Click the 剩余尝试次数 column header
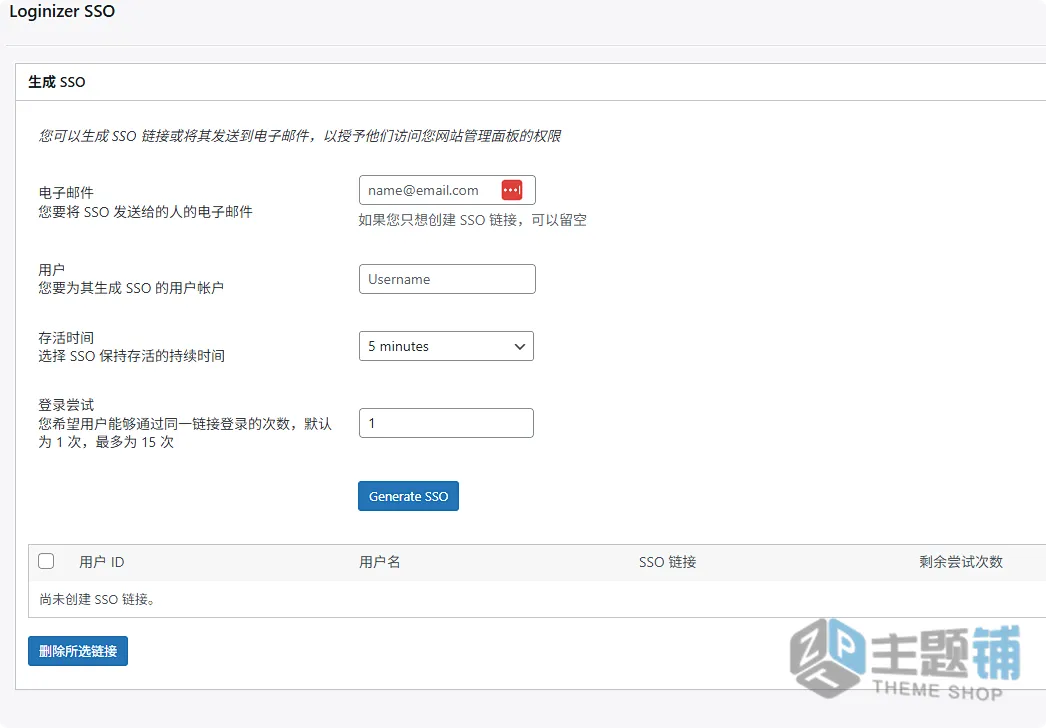 pos(961,562)
